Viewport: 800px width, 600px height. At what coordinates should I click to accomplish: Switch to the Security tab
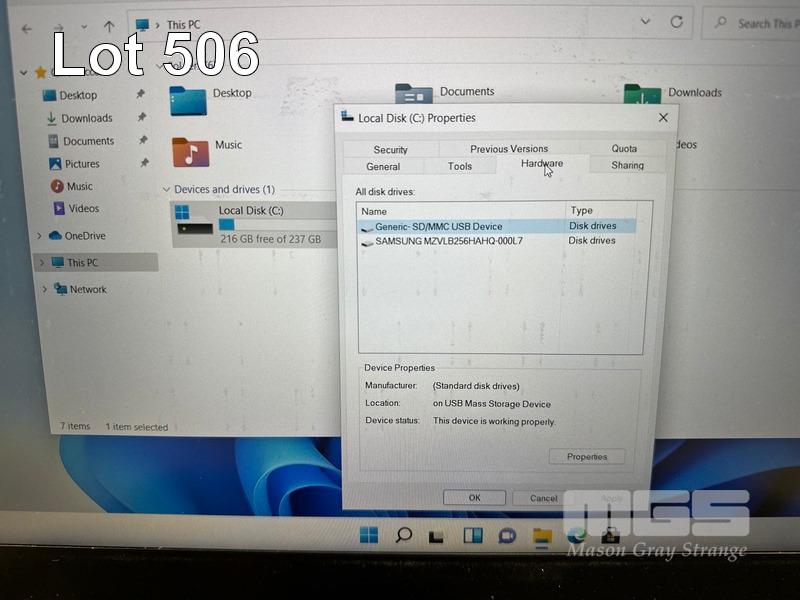390,149
